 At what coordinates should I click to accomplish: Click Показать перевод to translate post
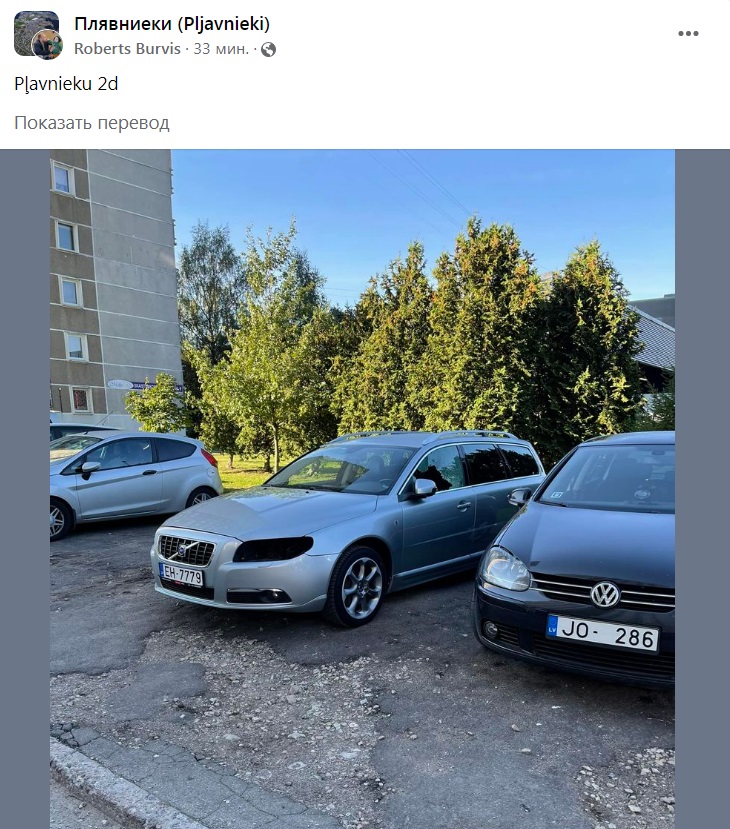coord(91,123)
